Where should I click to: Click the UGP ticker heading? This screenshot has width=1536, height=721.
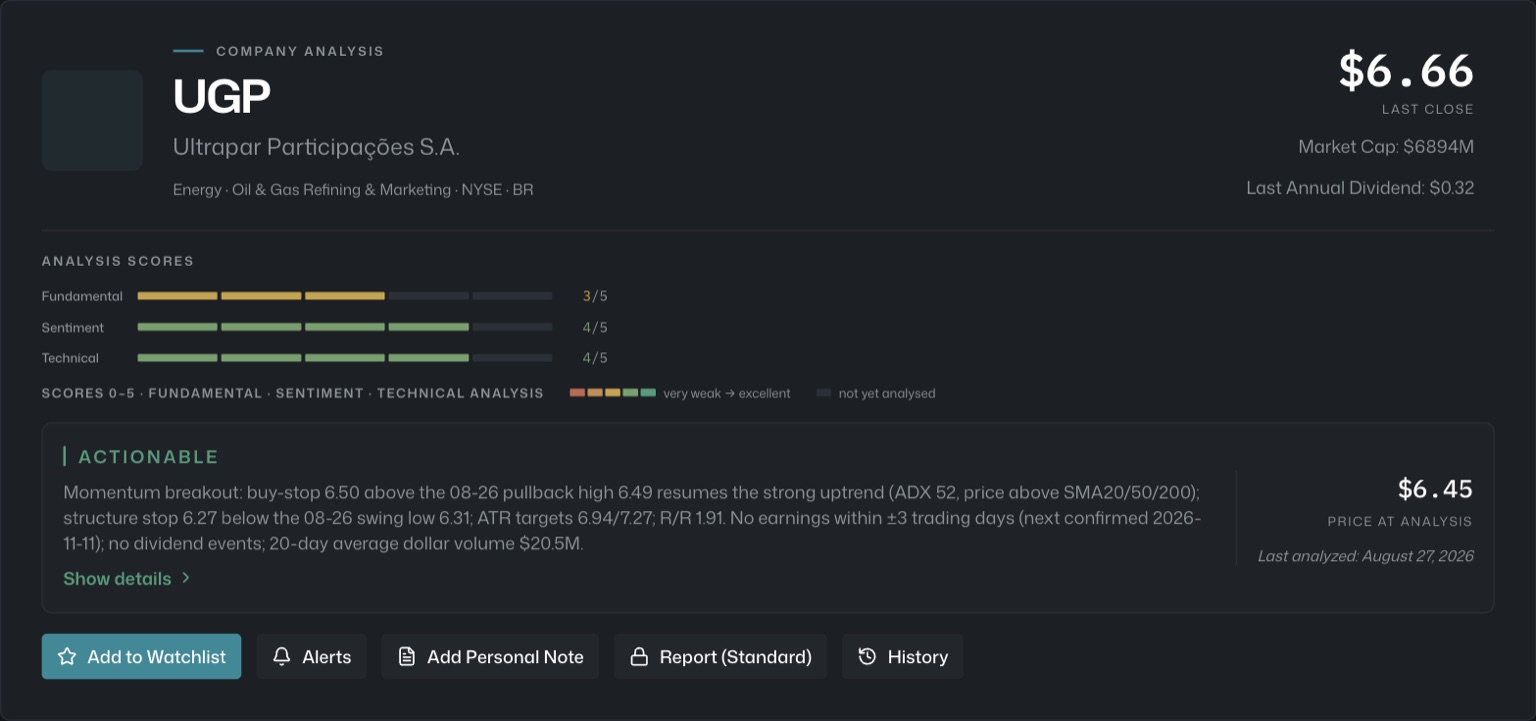(x=222, y=96)
